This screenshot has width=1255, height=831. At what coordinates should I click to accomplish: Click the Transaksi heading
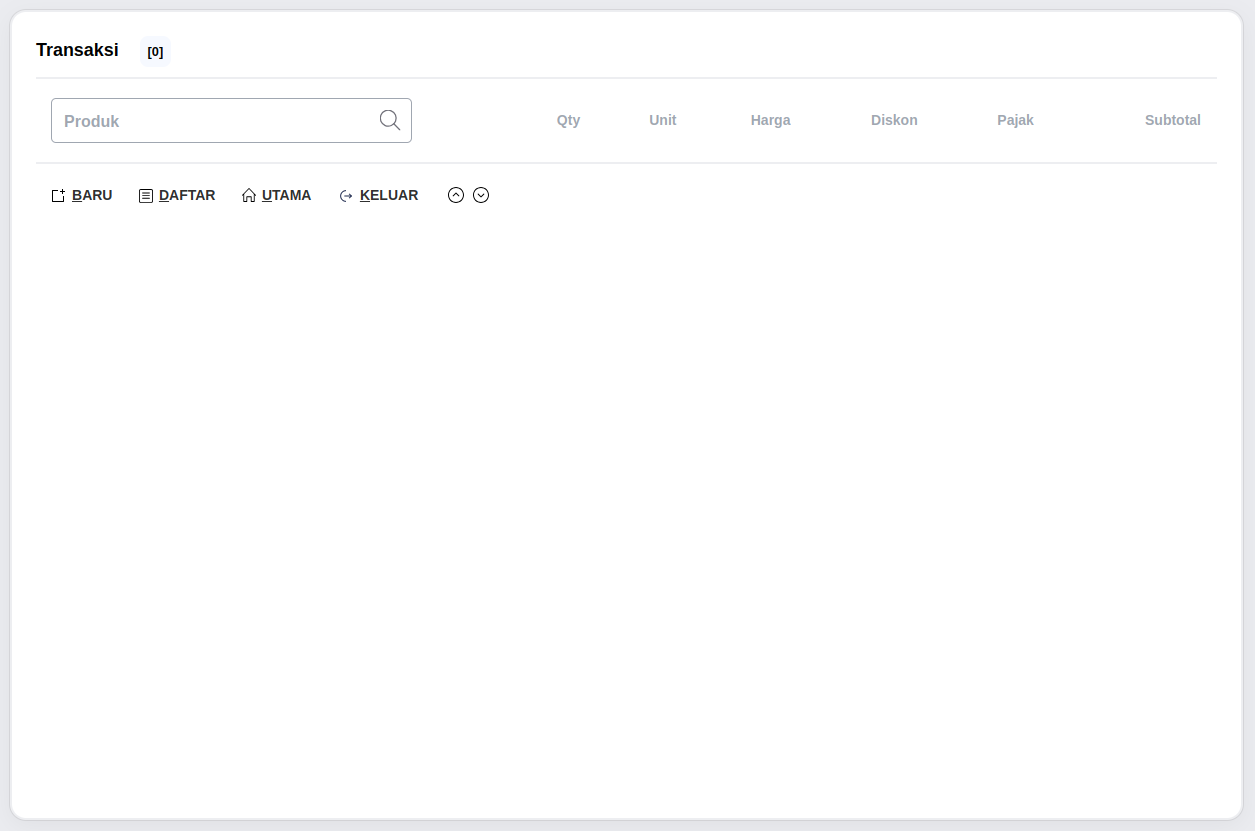[x=77, y=50]
